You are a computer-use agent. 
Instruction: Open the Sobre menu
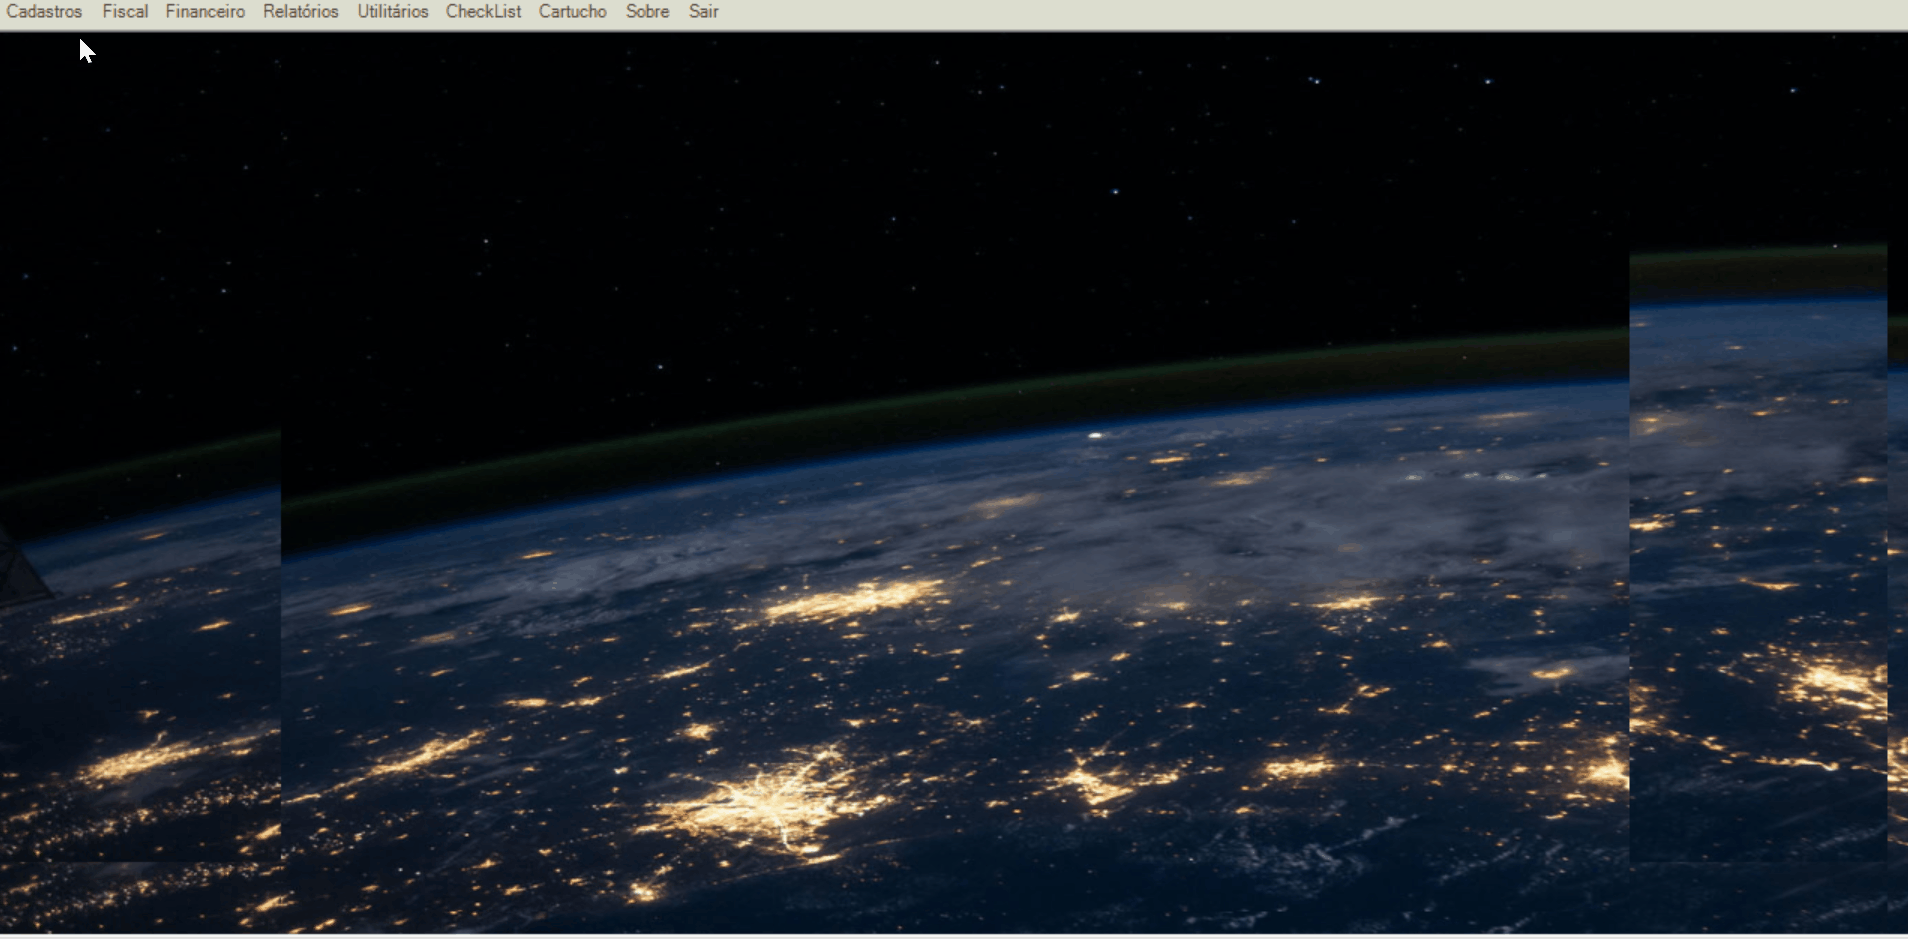[648, 12]
